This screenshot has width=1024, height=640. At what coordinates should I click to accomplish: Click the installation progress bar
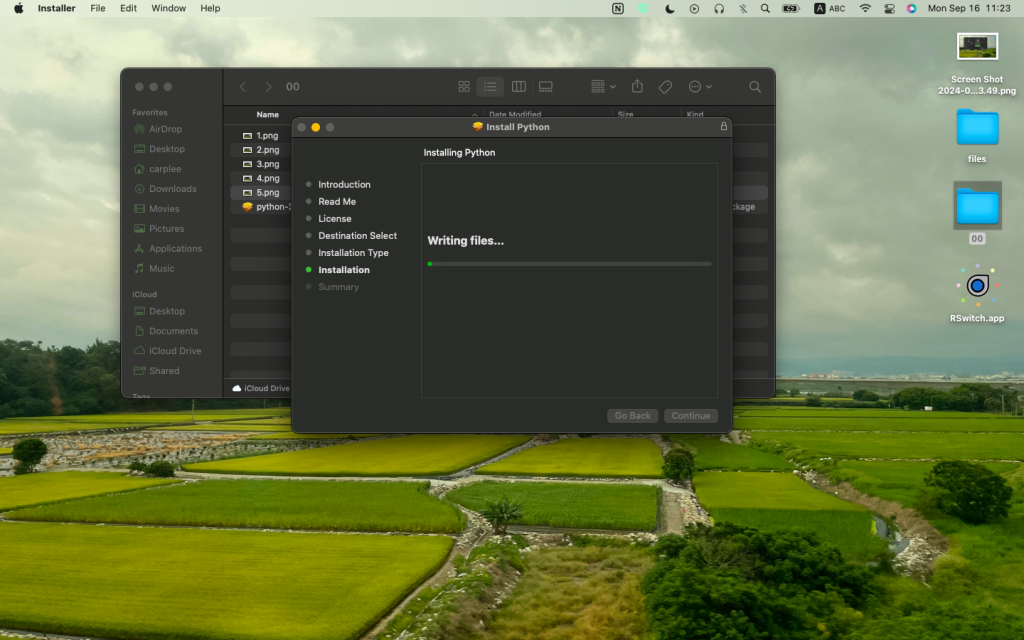click(569, 264)
